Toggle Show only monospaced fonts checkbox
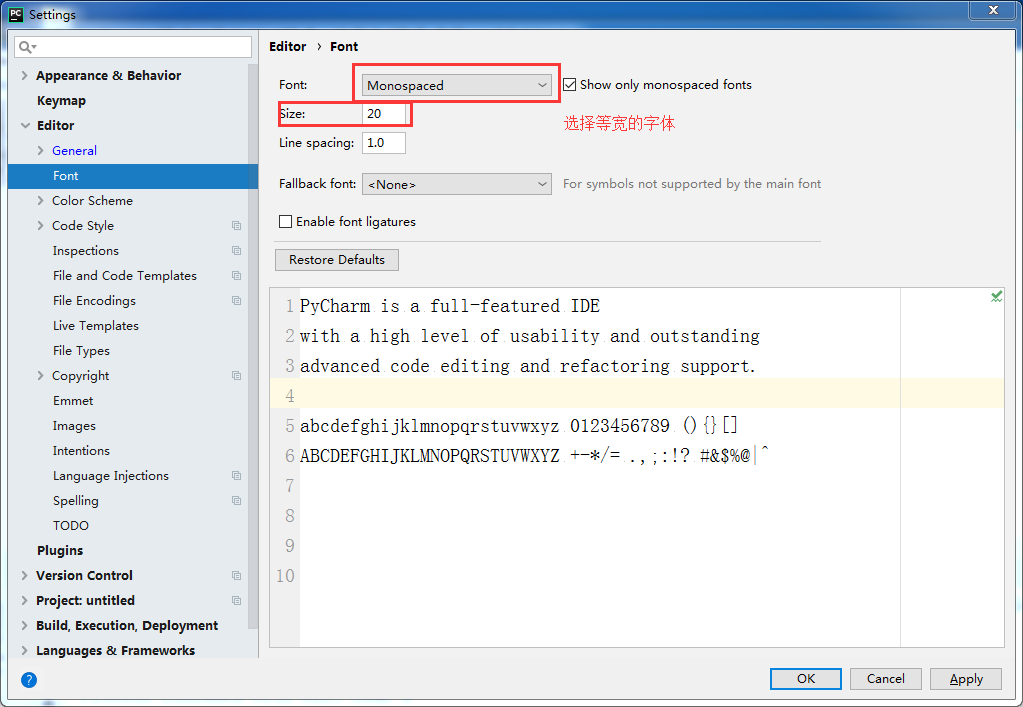 click(x=570, y=85)
